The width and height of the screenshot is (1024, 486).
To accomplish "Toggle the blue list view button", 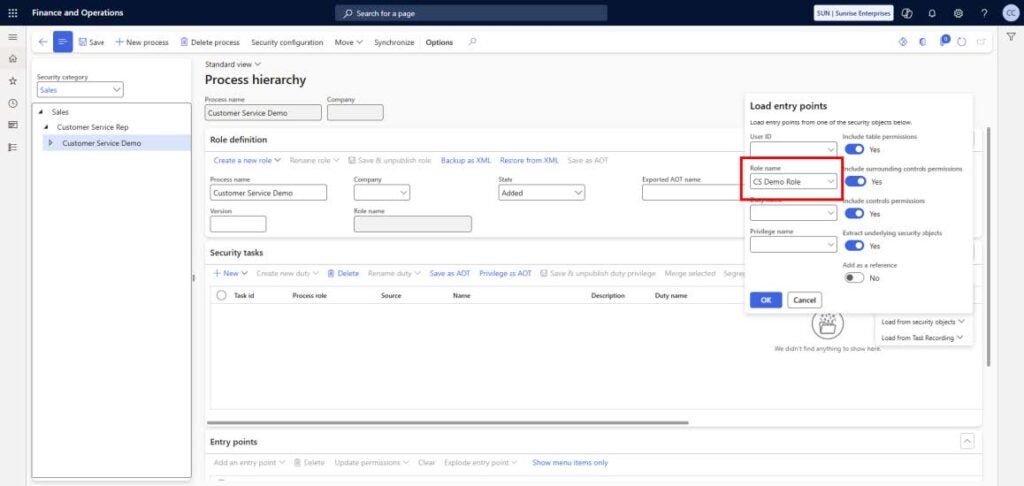I will [x=63, y=42].
